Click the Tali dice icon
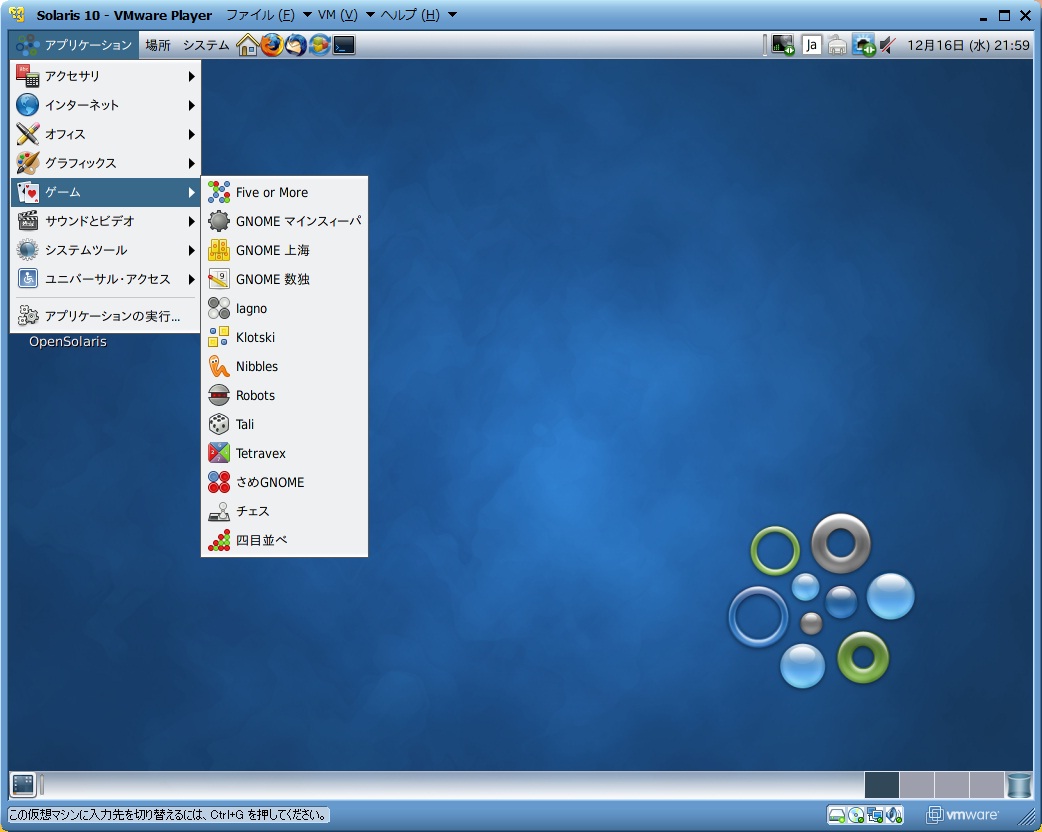 [219, 424]
